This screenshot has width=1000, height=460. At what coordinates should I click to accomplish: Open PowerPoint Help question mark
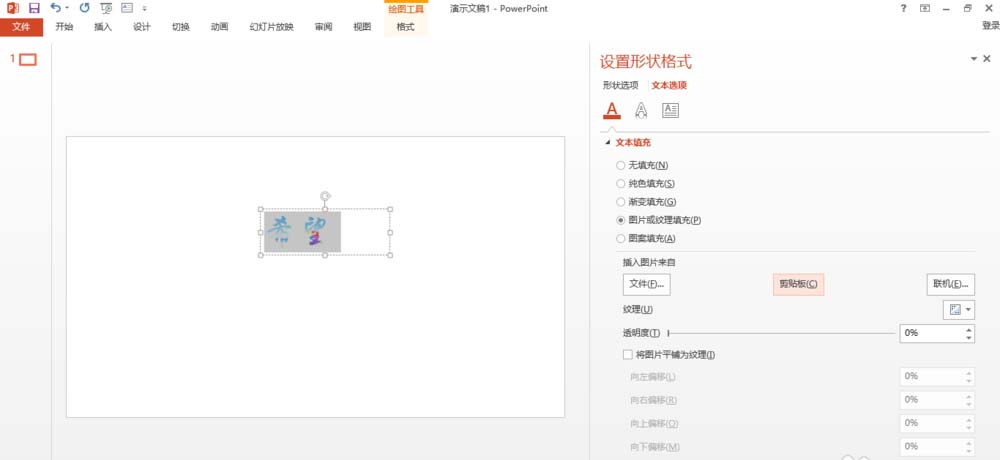coord(904,8)
